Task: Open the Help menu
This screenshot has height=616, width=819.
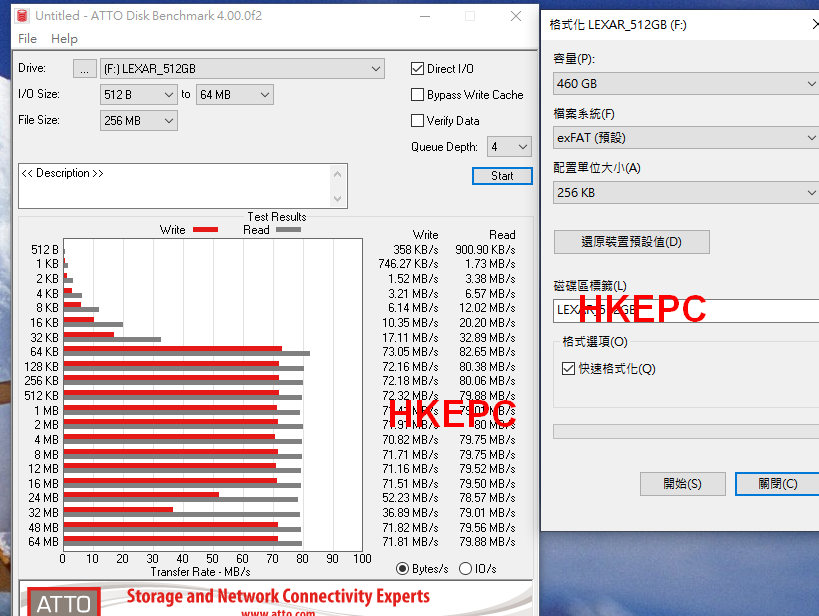Action: (64, 39)
